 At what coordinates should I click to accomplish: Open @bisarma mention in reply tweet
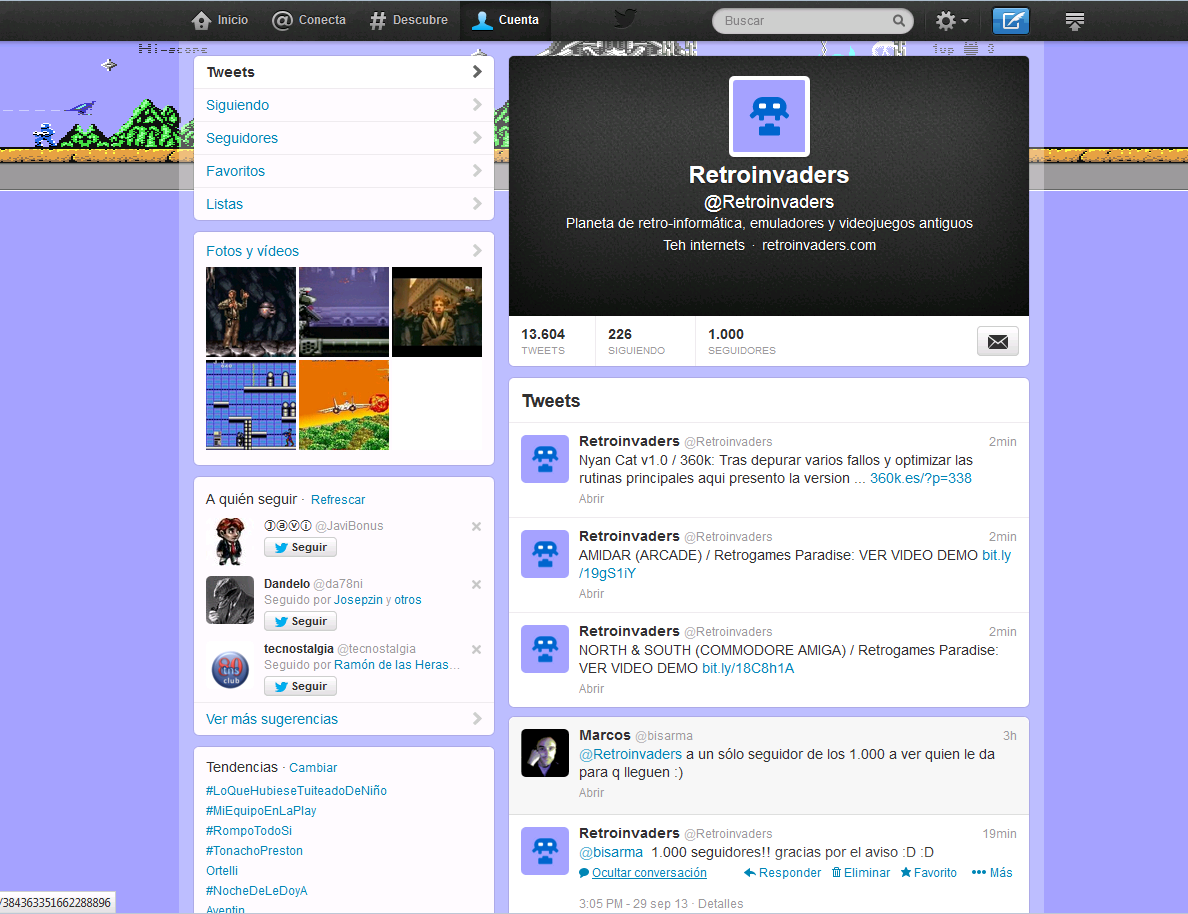(611, 853)
